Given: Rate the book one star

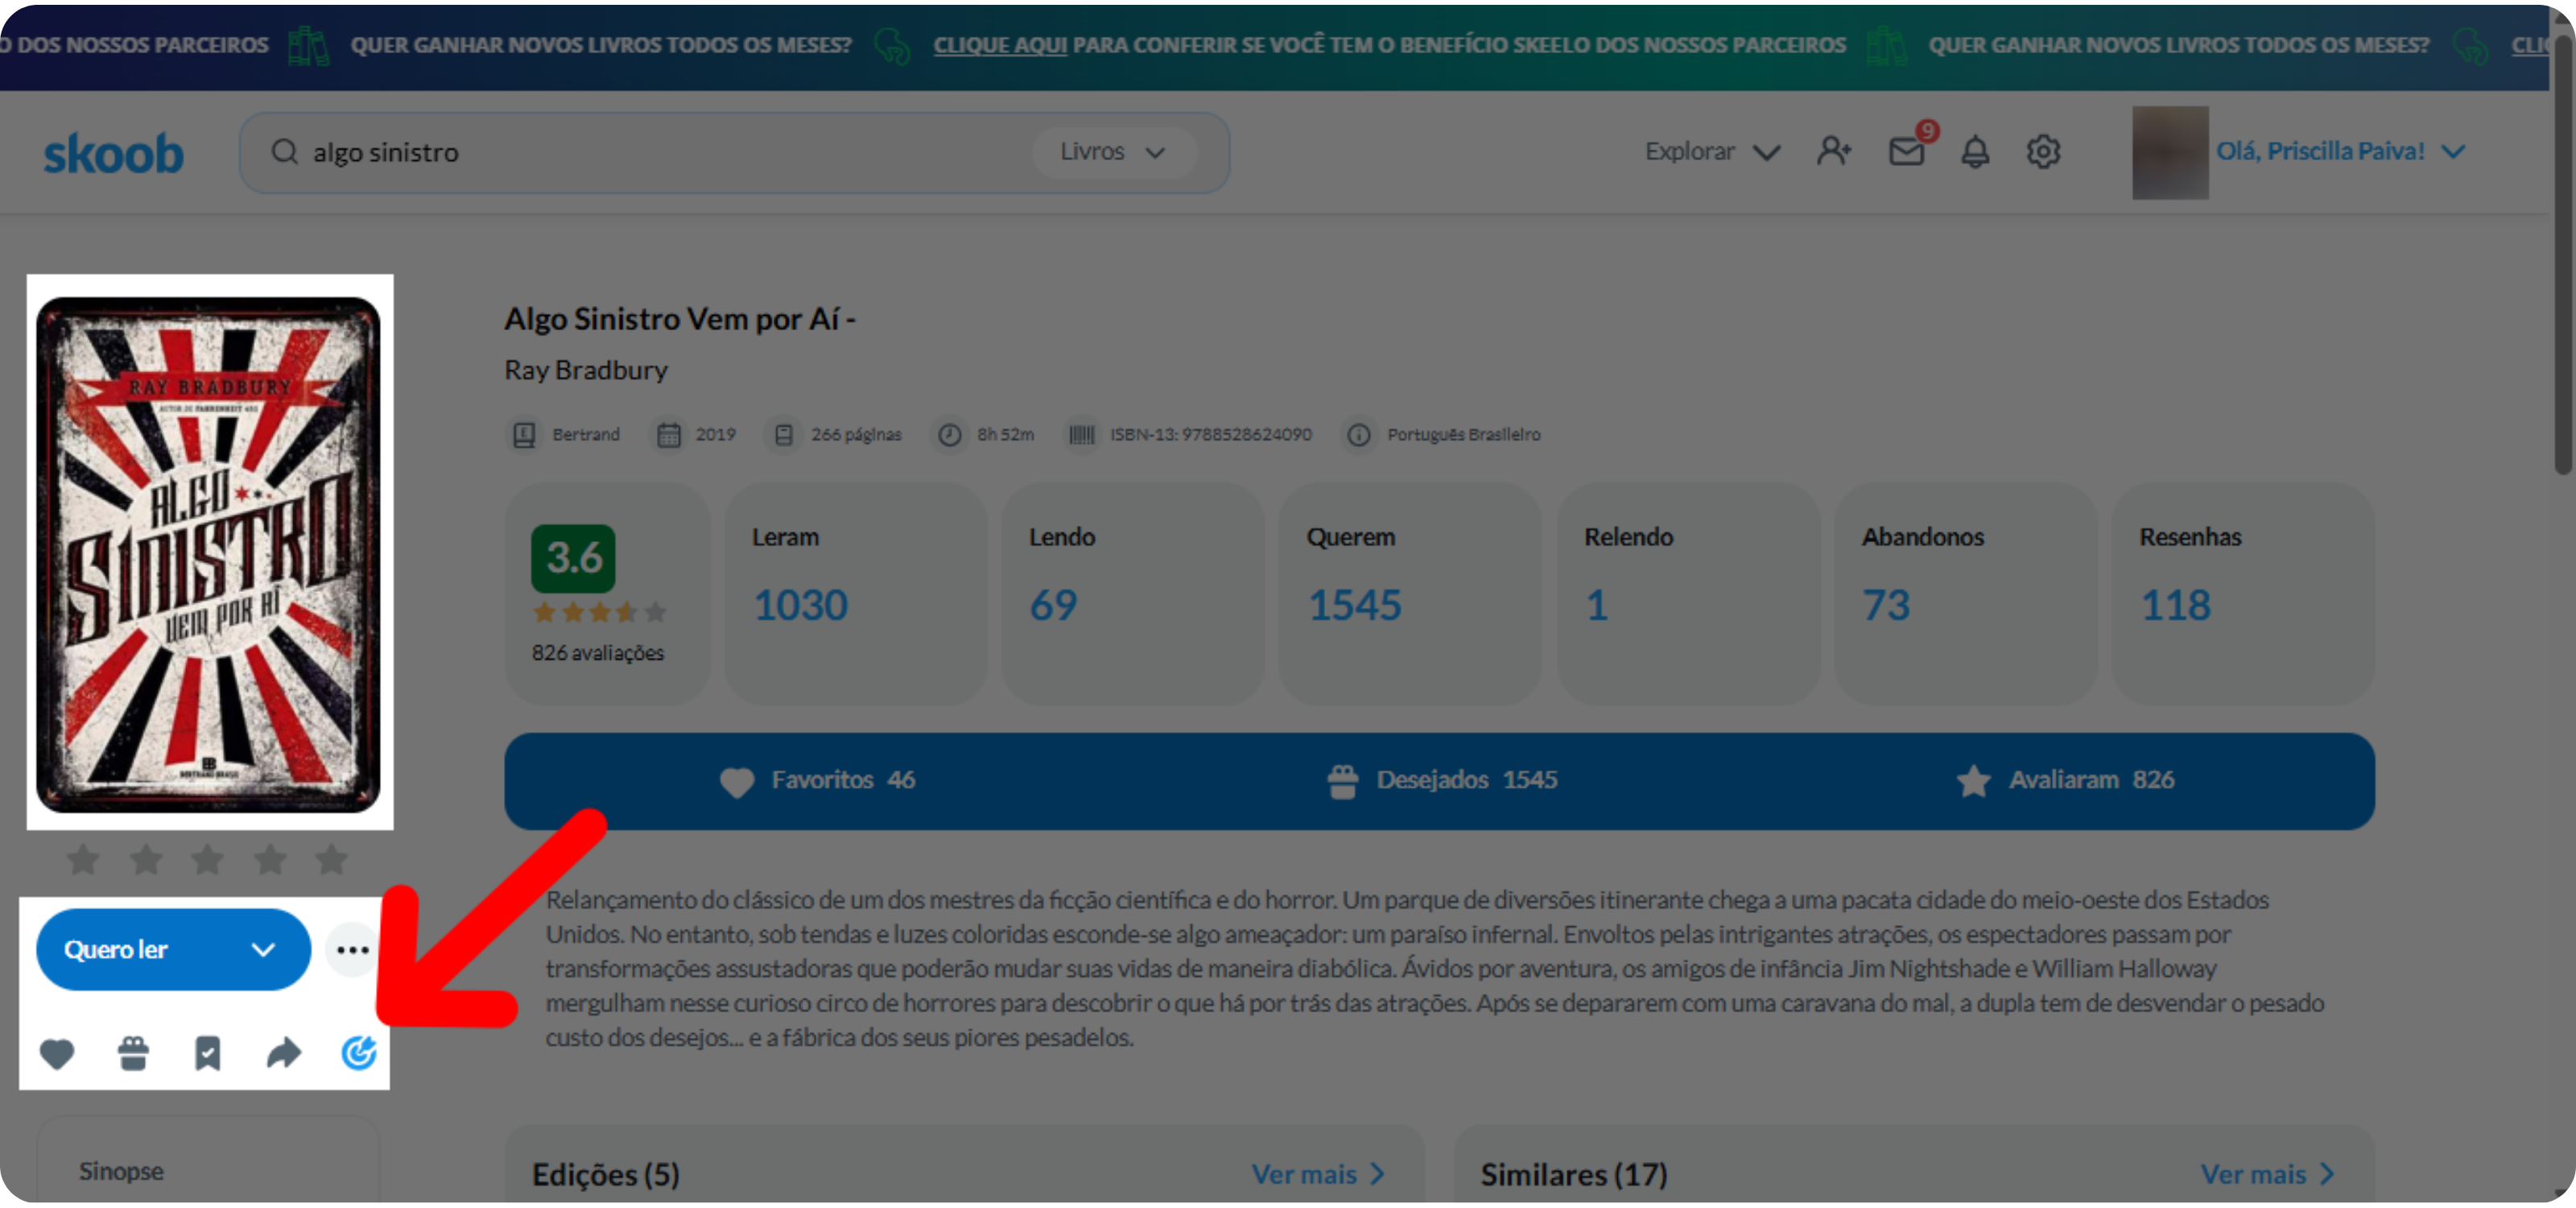Looking at the screenshot, I should 83,859.
